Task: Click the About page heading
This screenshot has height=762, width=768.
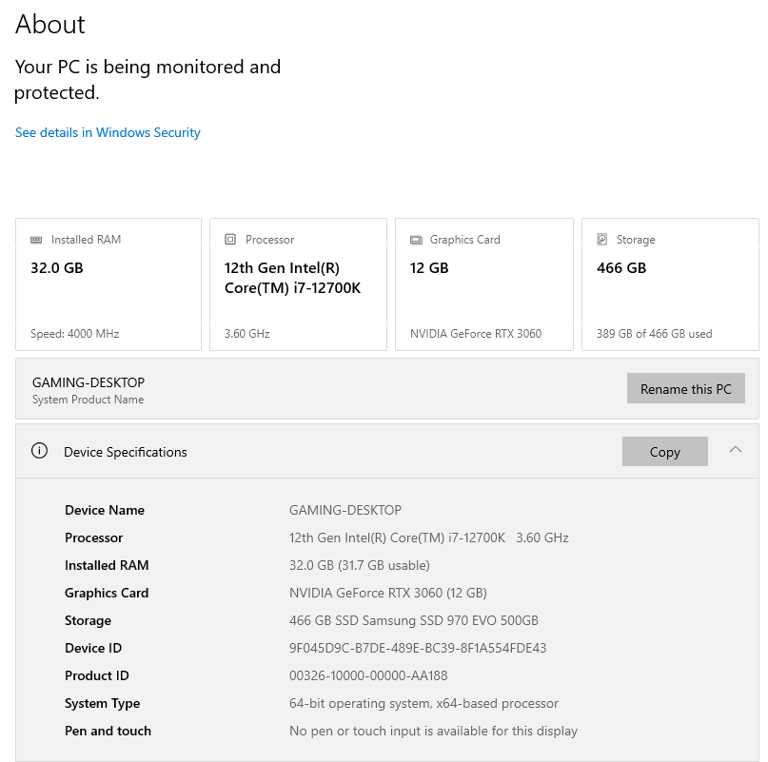Action: tap(50, 24)
